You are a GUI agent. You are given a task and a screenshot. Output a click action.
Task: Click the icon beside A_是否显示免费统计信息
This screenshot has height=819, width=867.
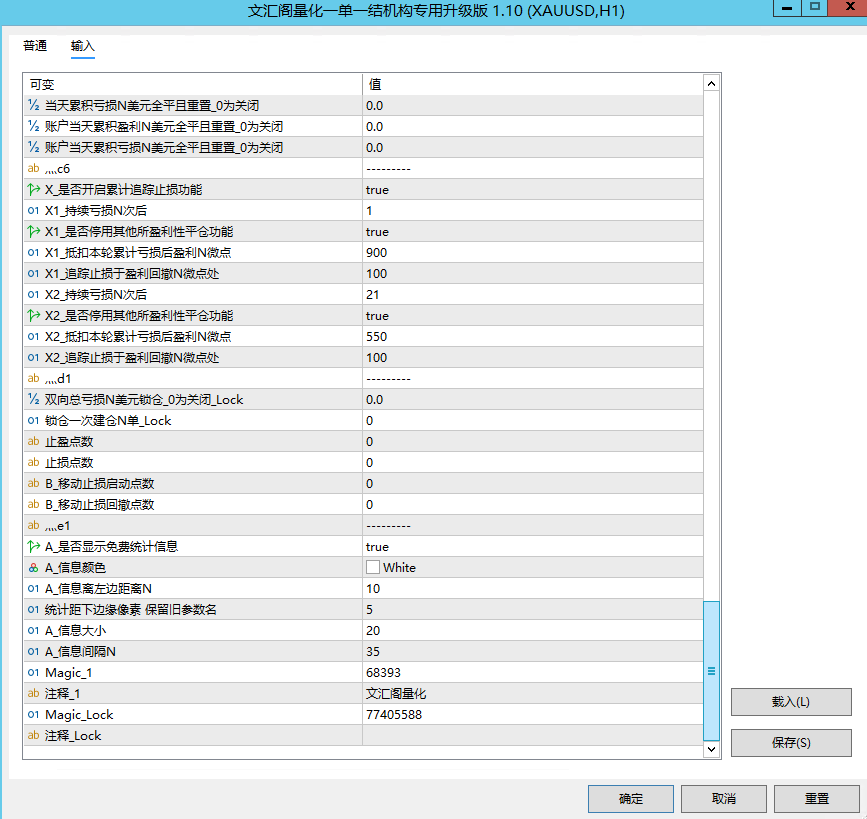[x=34, y=546]
